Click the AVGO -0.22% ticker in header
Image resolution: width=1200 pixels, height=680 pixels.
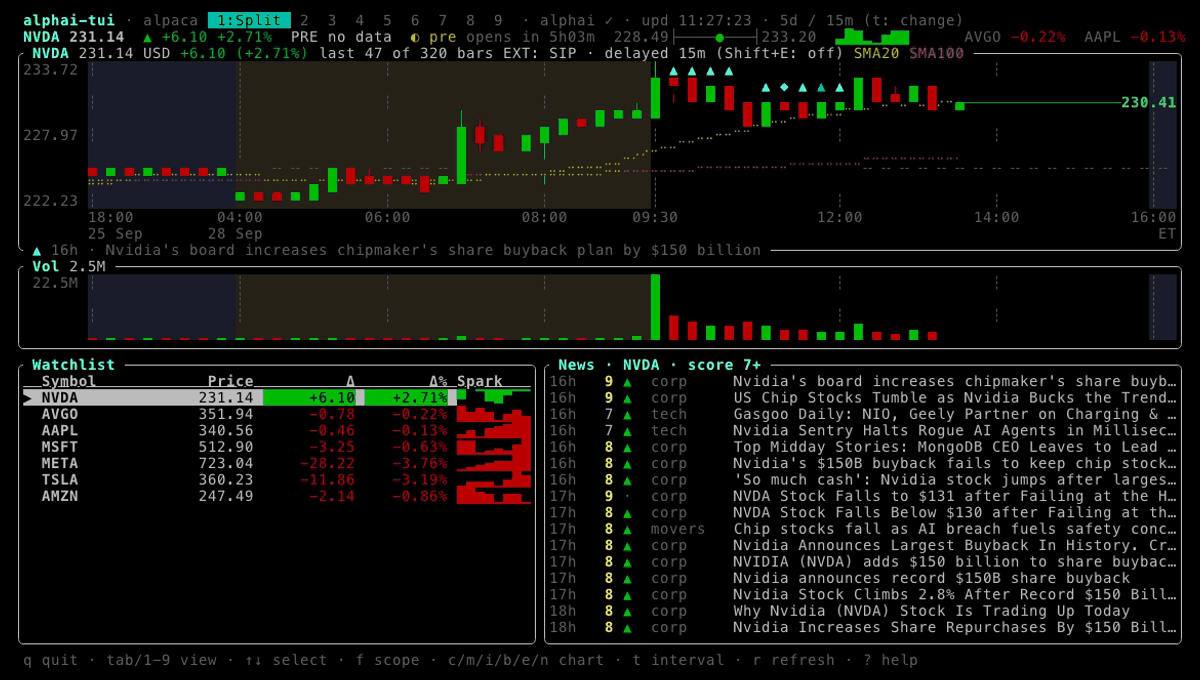[1015, 37]
